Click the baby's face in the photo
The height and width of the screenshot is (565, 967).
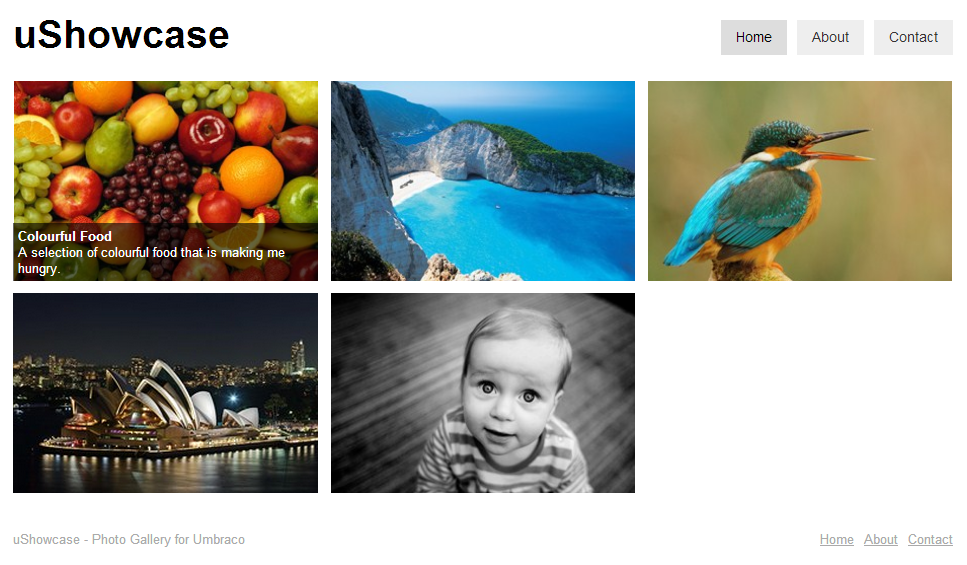click(509, 389)
